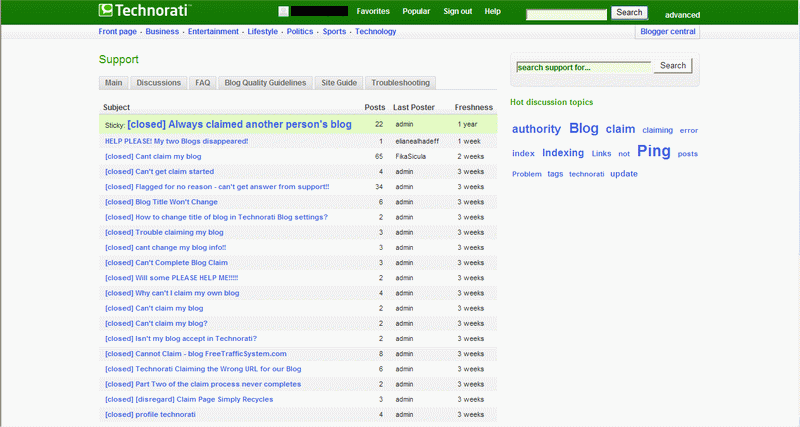Select the update hot topic tag
Image resolution: width=800 pixels, height=427 pixels.
click(624, 173)
